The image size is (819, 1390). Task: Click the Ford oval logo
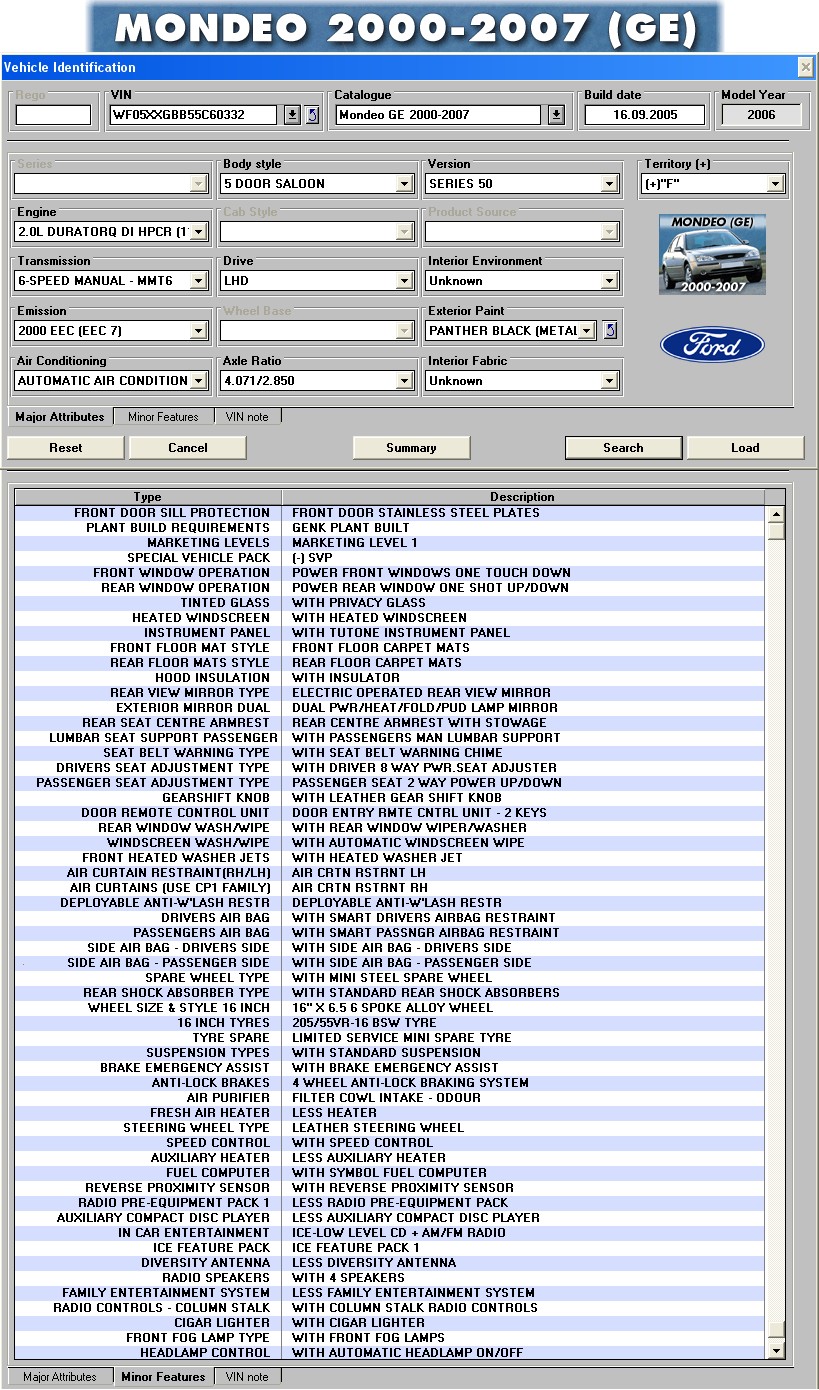tap(712, 346)
